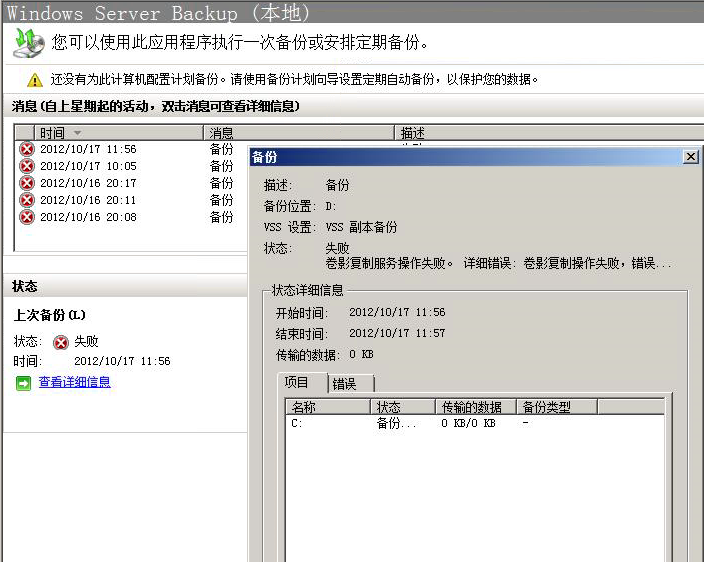The height and width of the screenshot is (562, 704).
Task: Click the error icon for 2012/10/16 20:11
Action: coord(27,200)
